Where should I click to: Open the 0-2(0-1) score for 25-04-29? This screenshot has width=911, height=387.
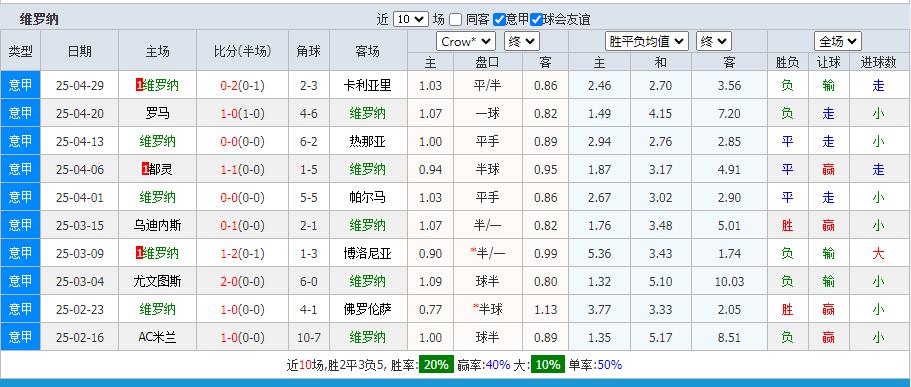pyautogui.click(x=242, y=85)
